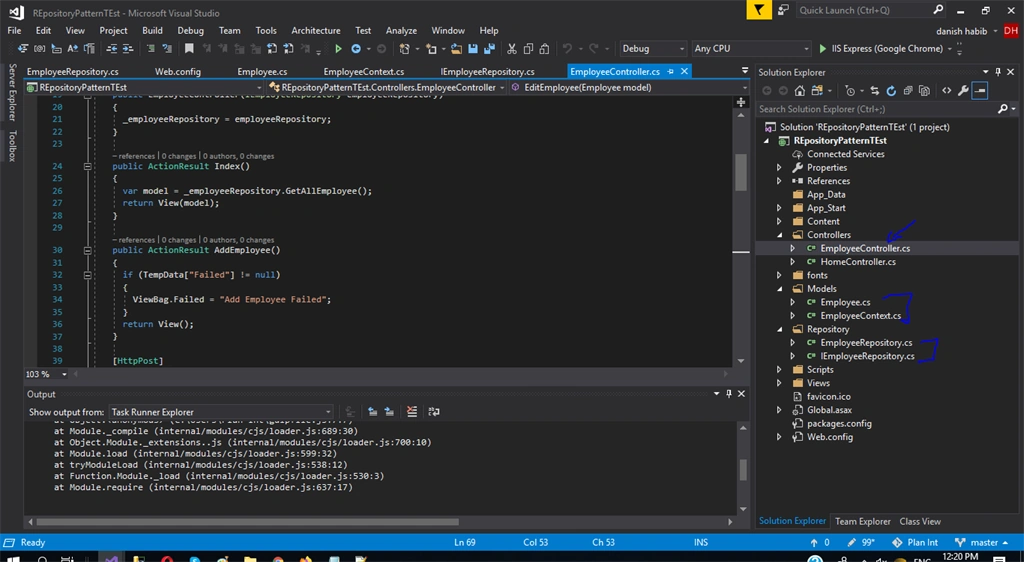Open the Architecture menu
The width and height of the screenshot is (1024, 562).
pos(315,31)
